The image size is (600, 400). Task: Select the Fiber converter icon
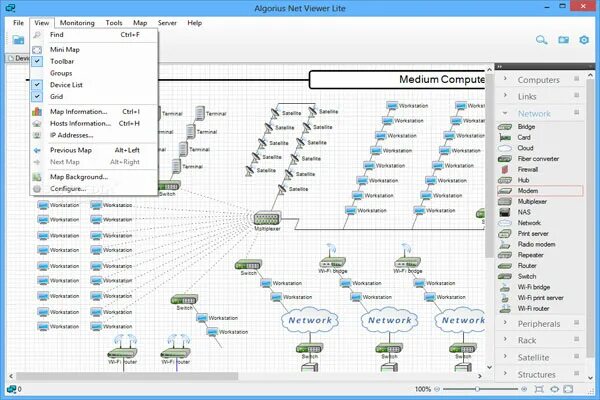pos(505,159)
